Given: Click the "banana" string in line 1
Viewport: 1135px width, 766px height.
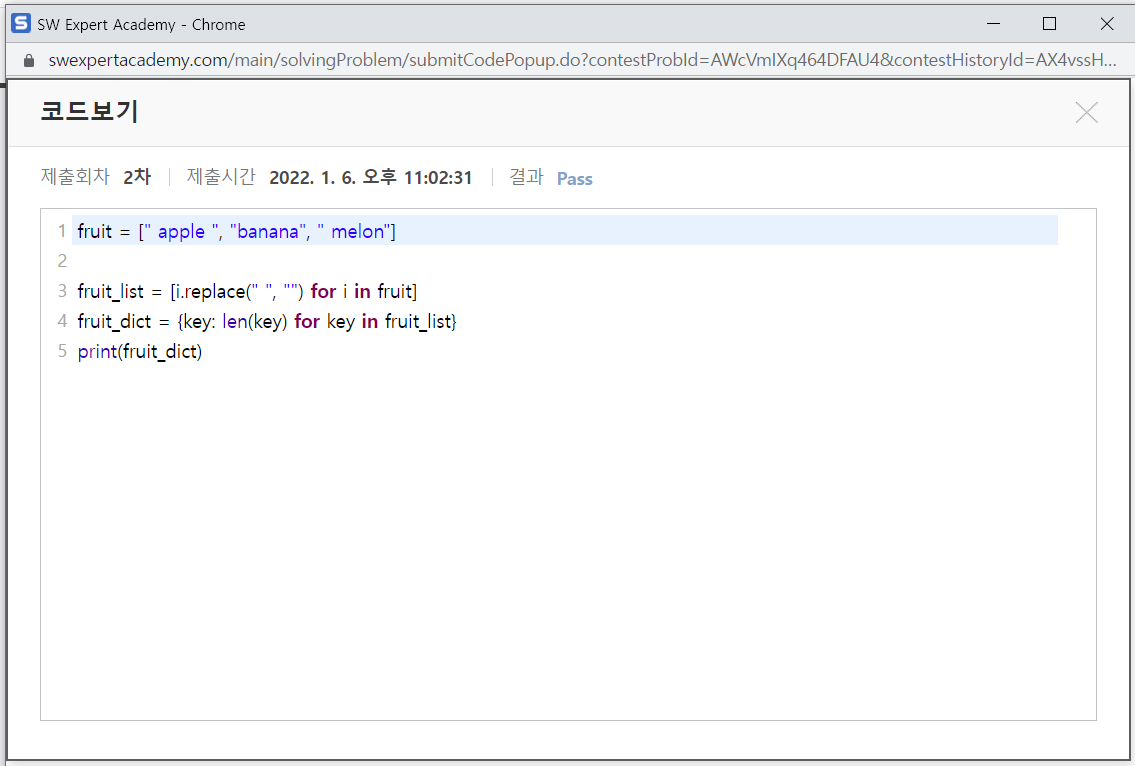Looking at the screenshot, I should [267, 232].
